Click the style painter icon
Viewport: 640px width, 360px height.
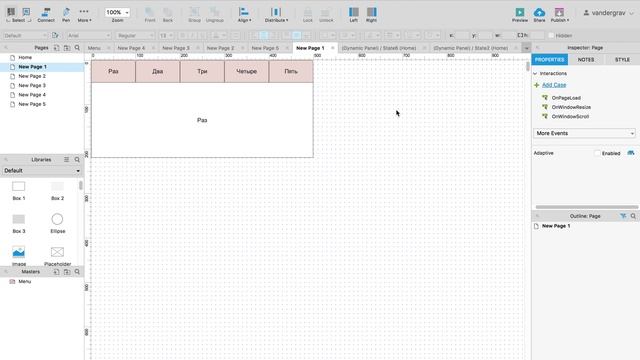coord(55,36)
